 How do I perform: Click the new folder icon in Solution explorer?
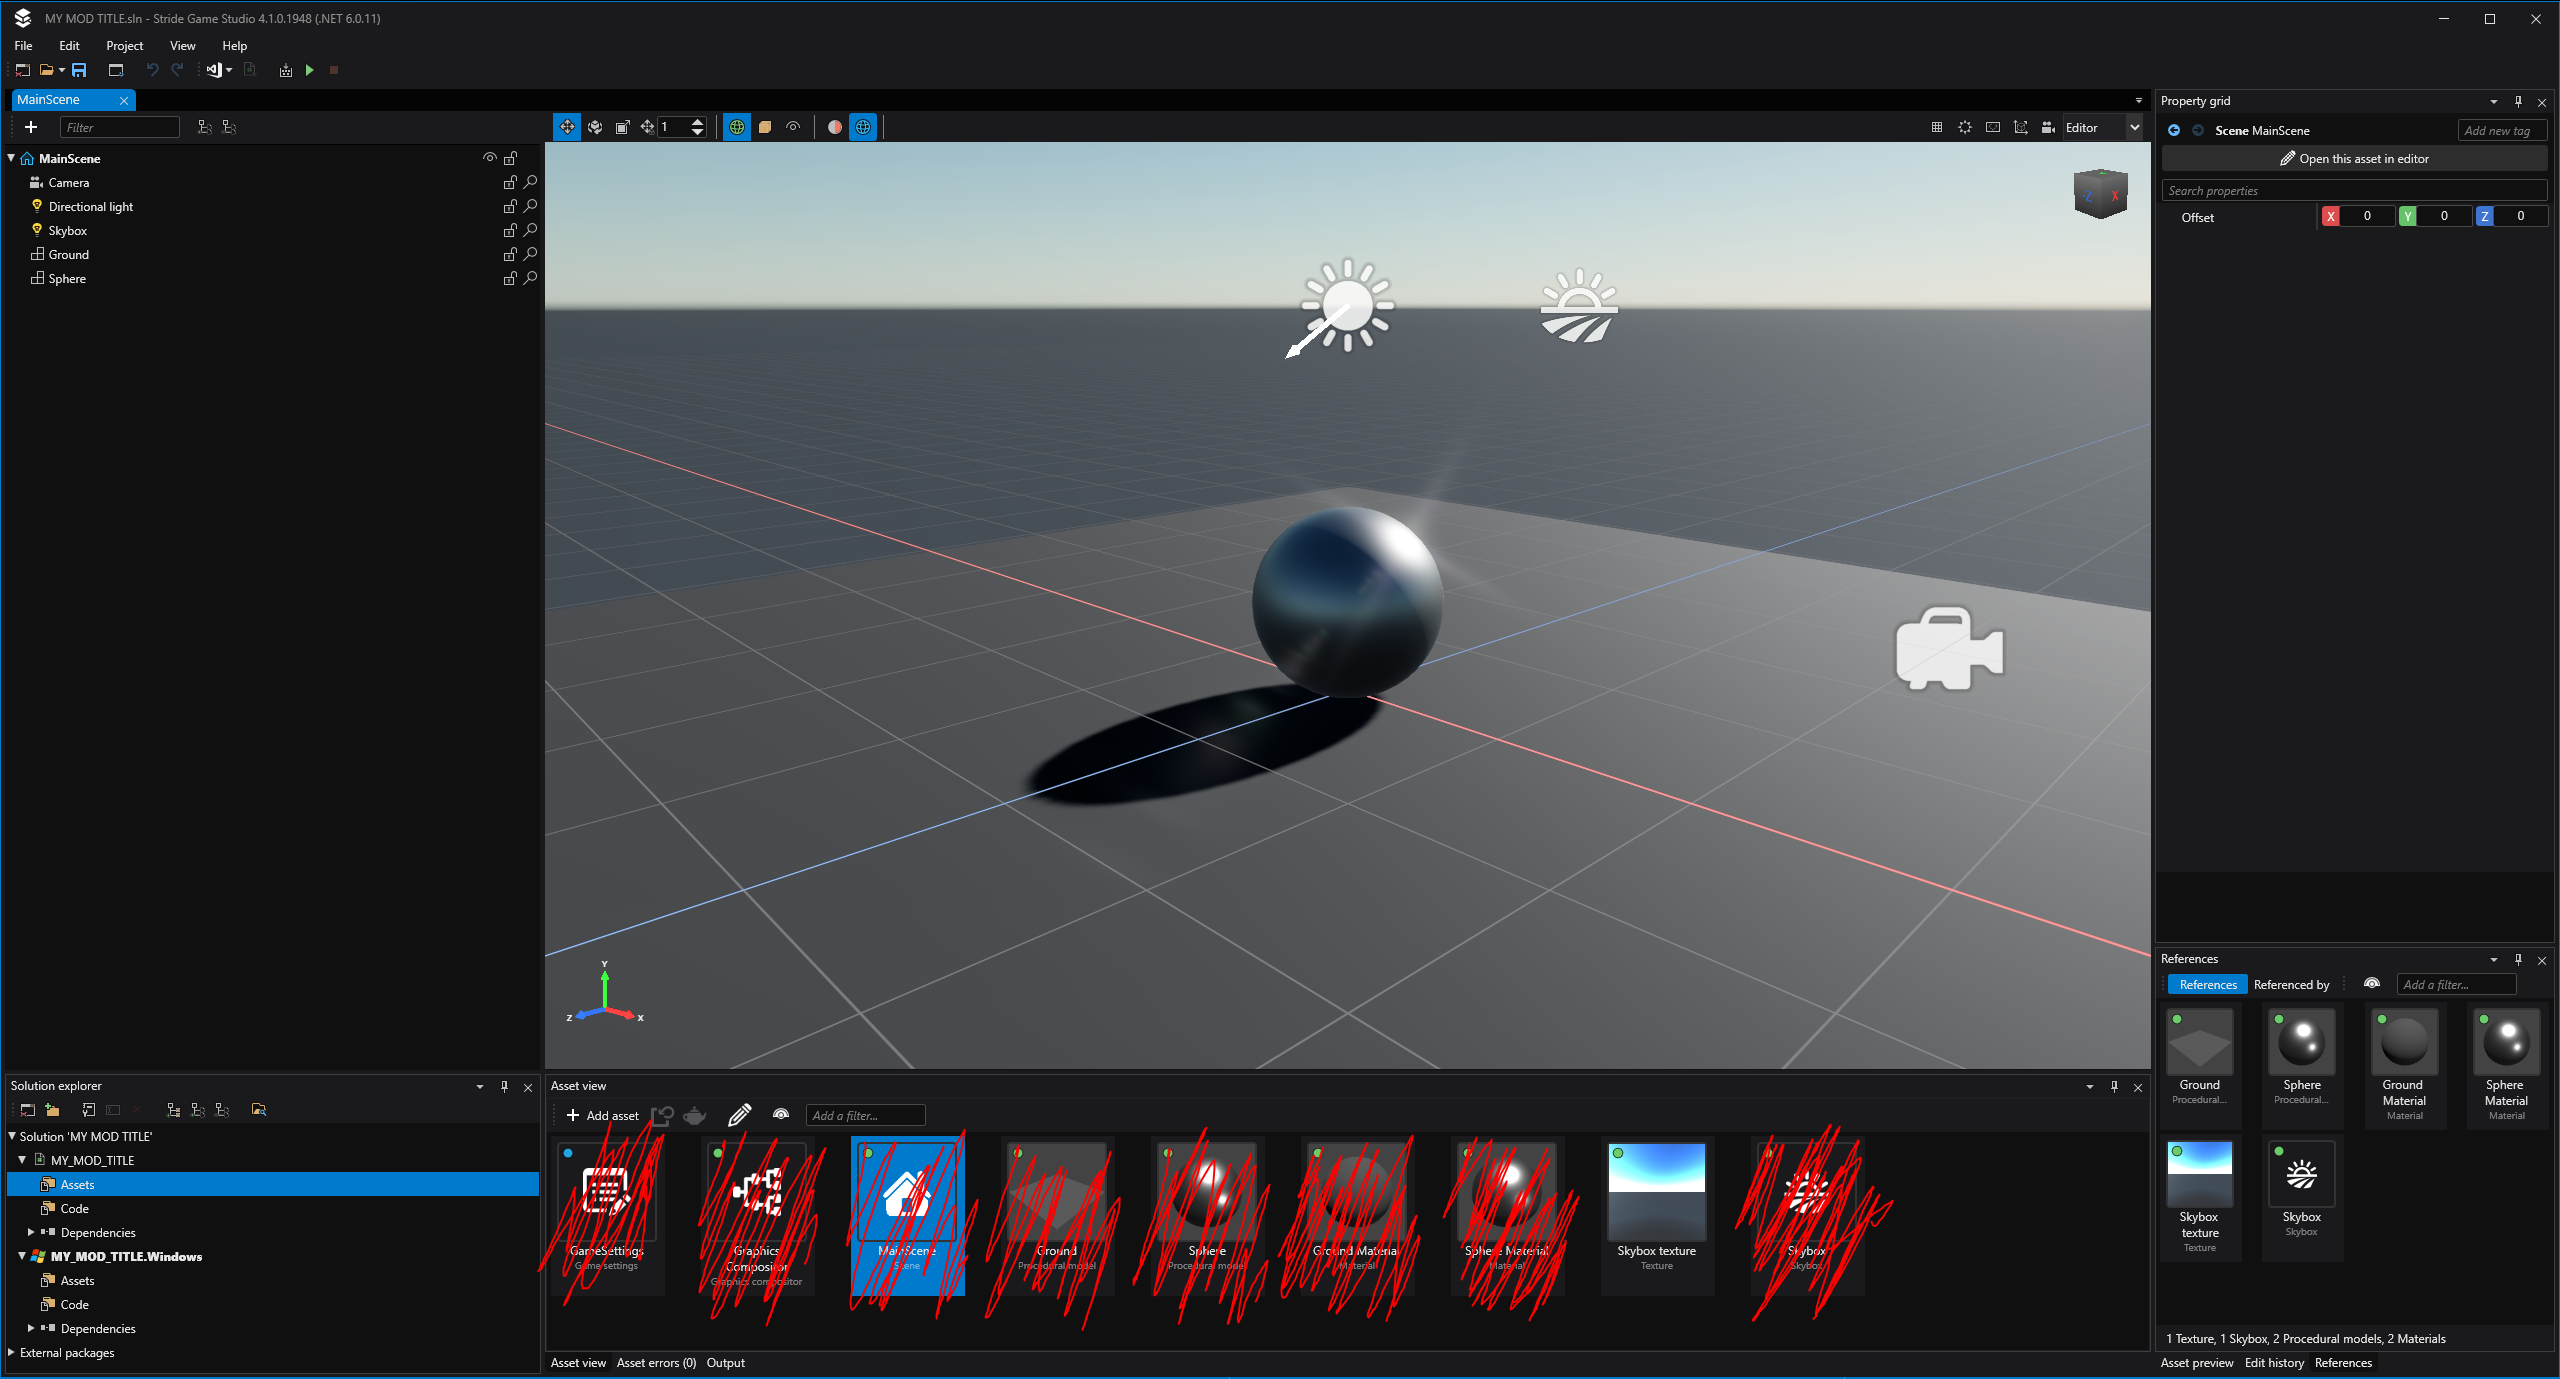(52, 1110)
